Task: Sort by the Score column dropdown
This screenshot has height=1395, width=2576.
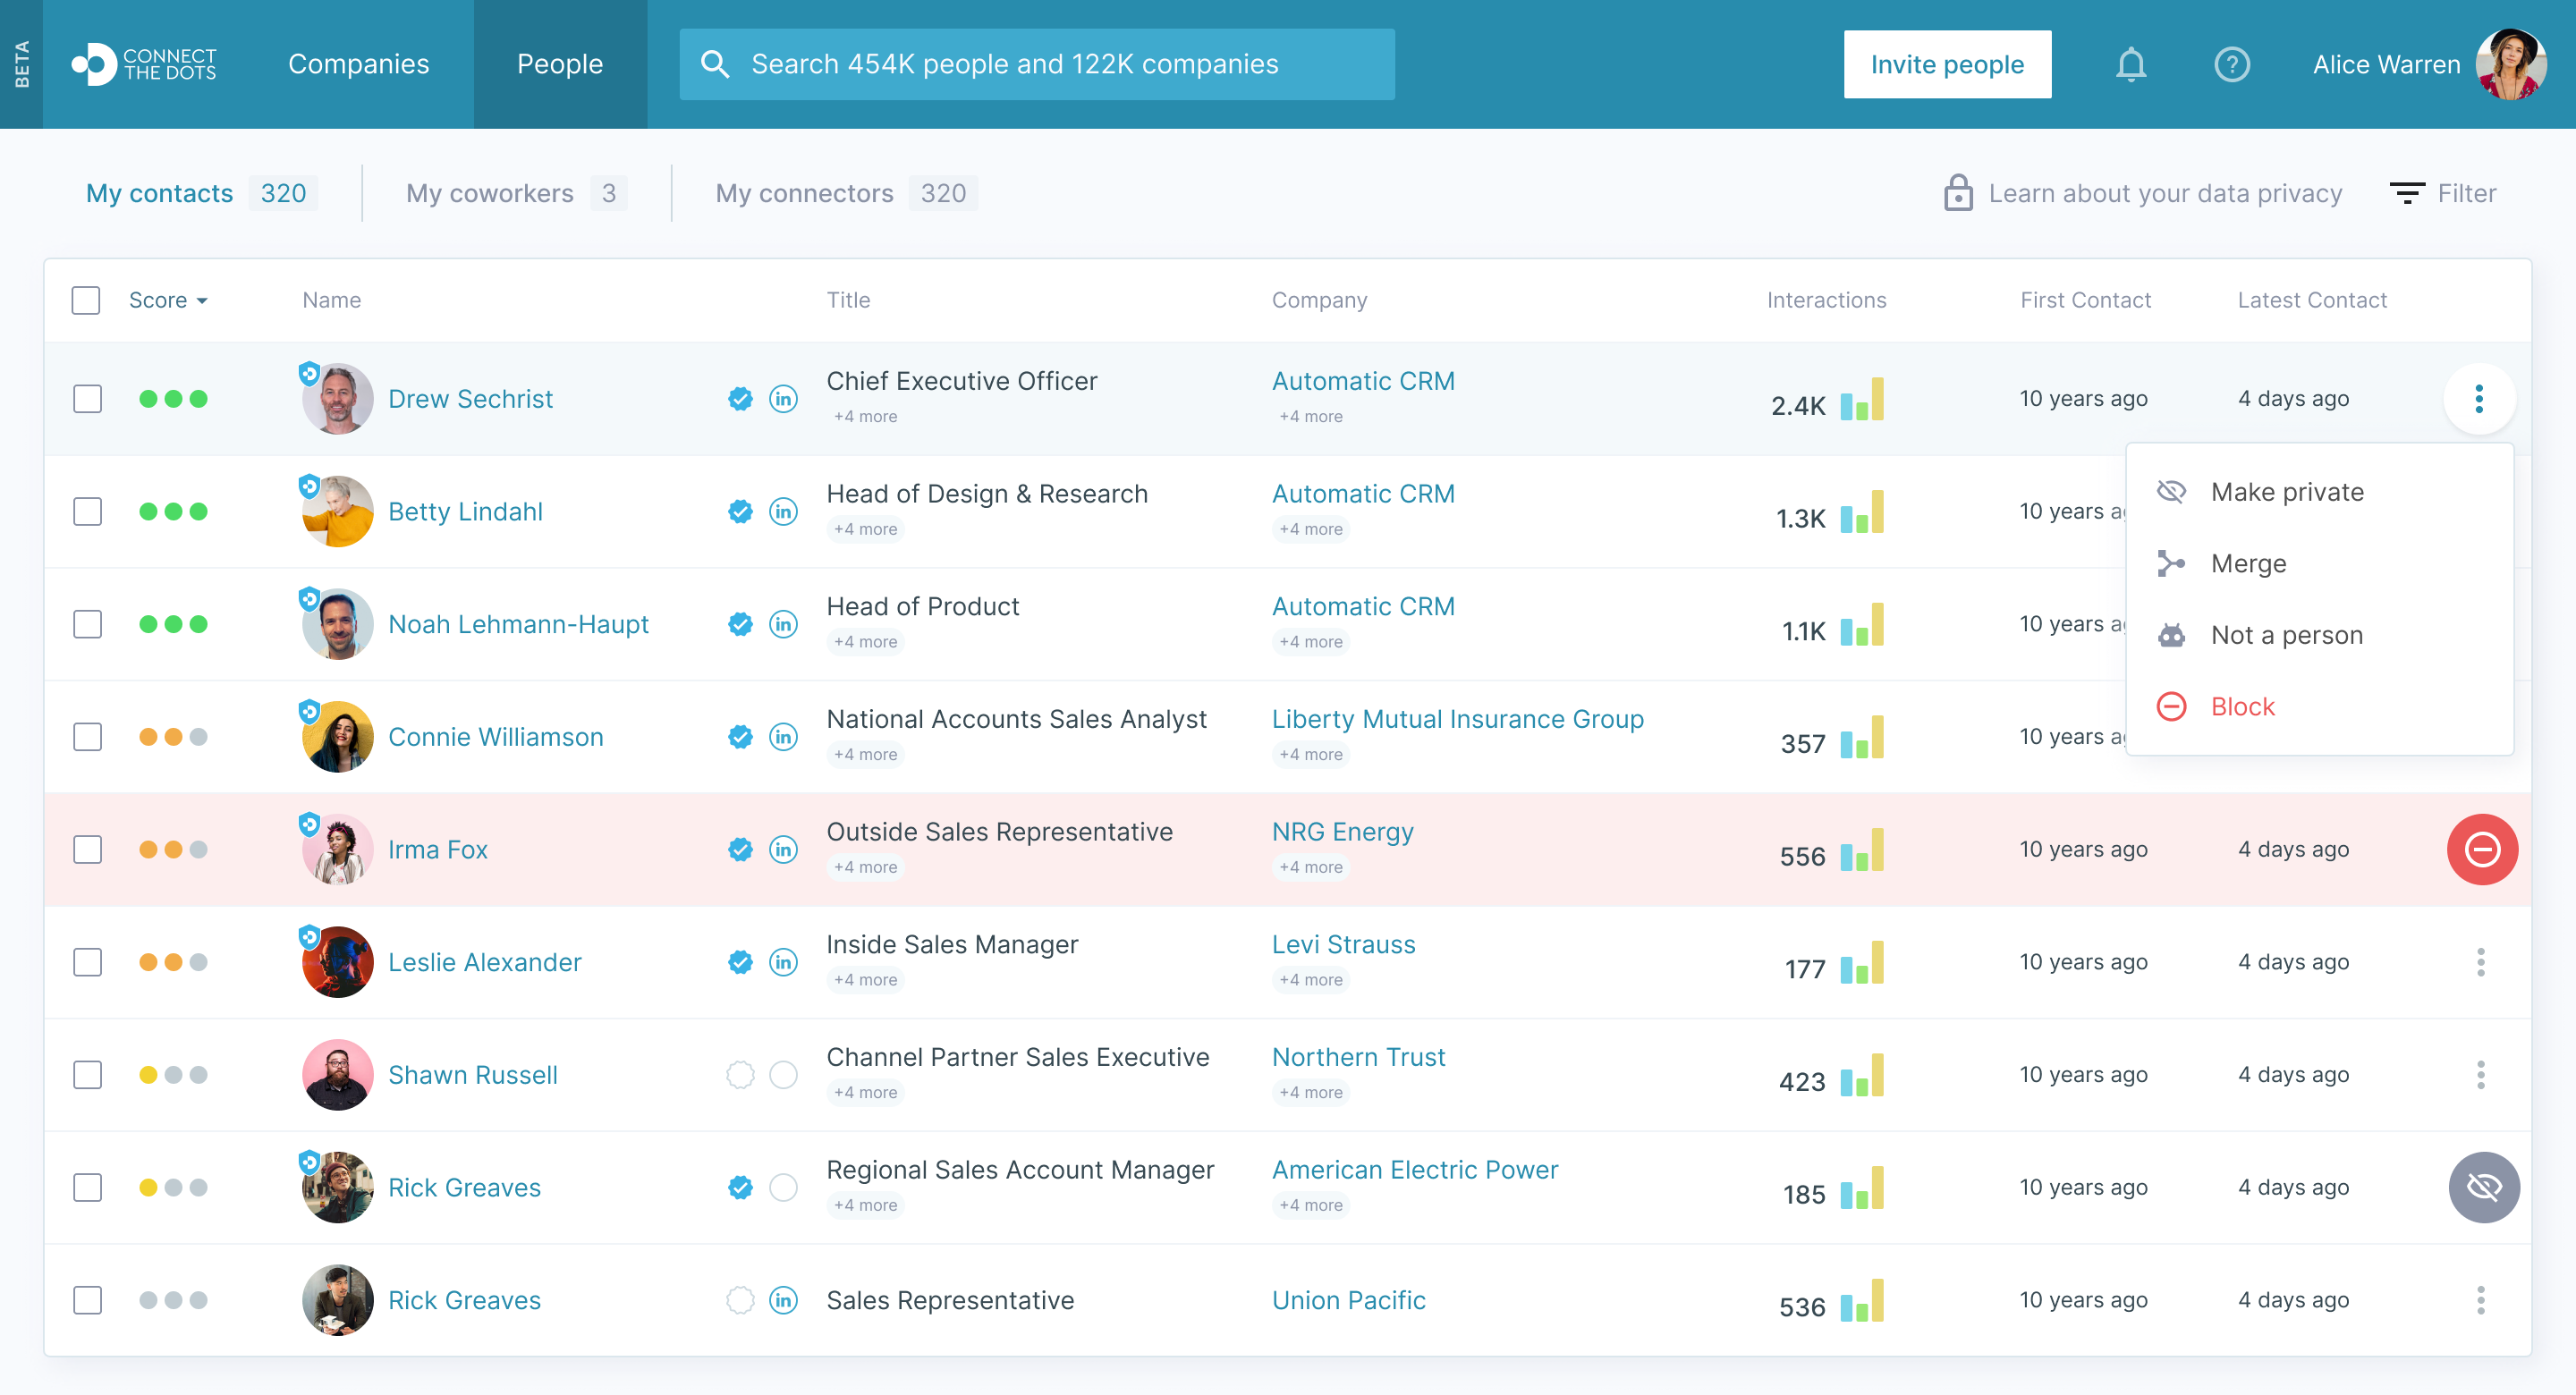Action: click(x=168, y=300)
